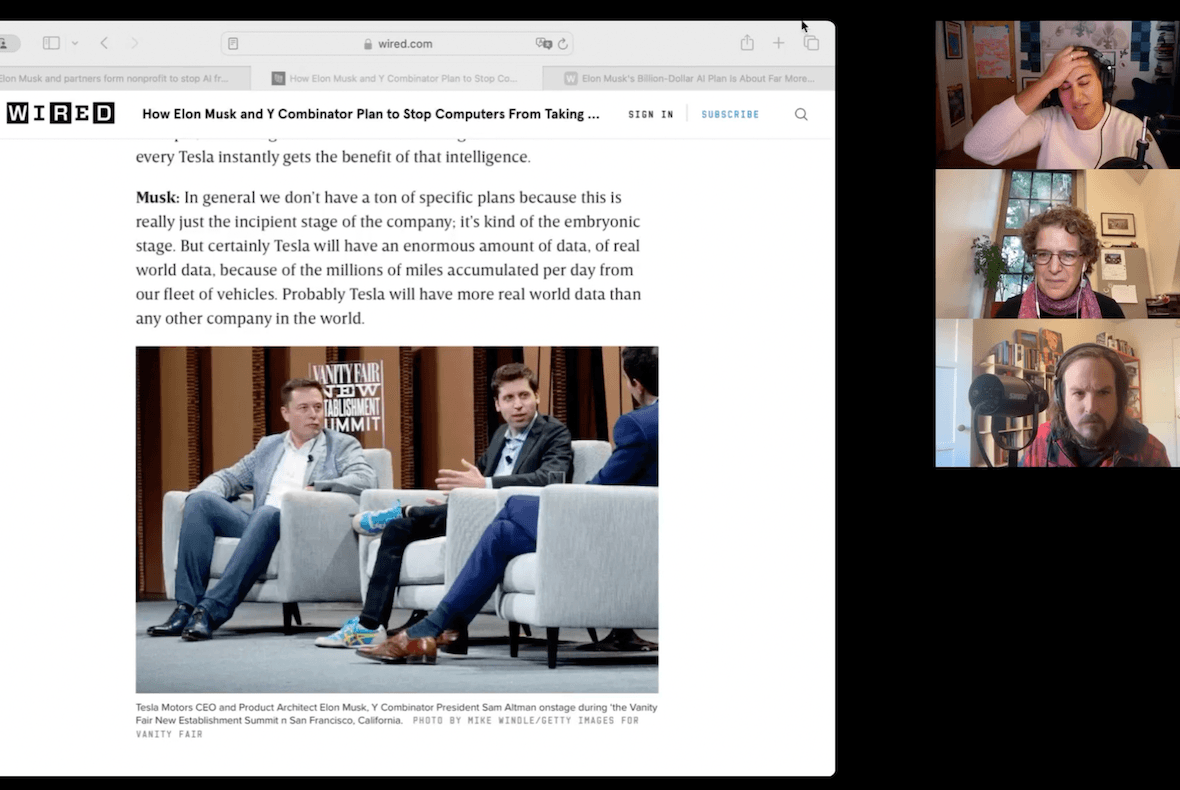The width and height of the screenshot is (1180, 790).
Task: Switch to 'Elon Musk's Billion-Dollar AI Plan' tab
Action: click(x=689, y=78)
